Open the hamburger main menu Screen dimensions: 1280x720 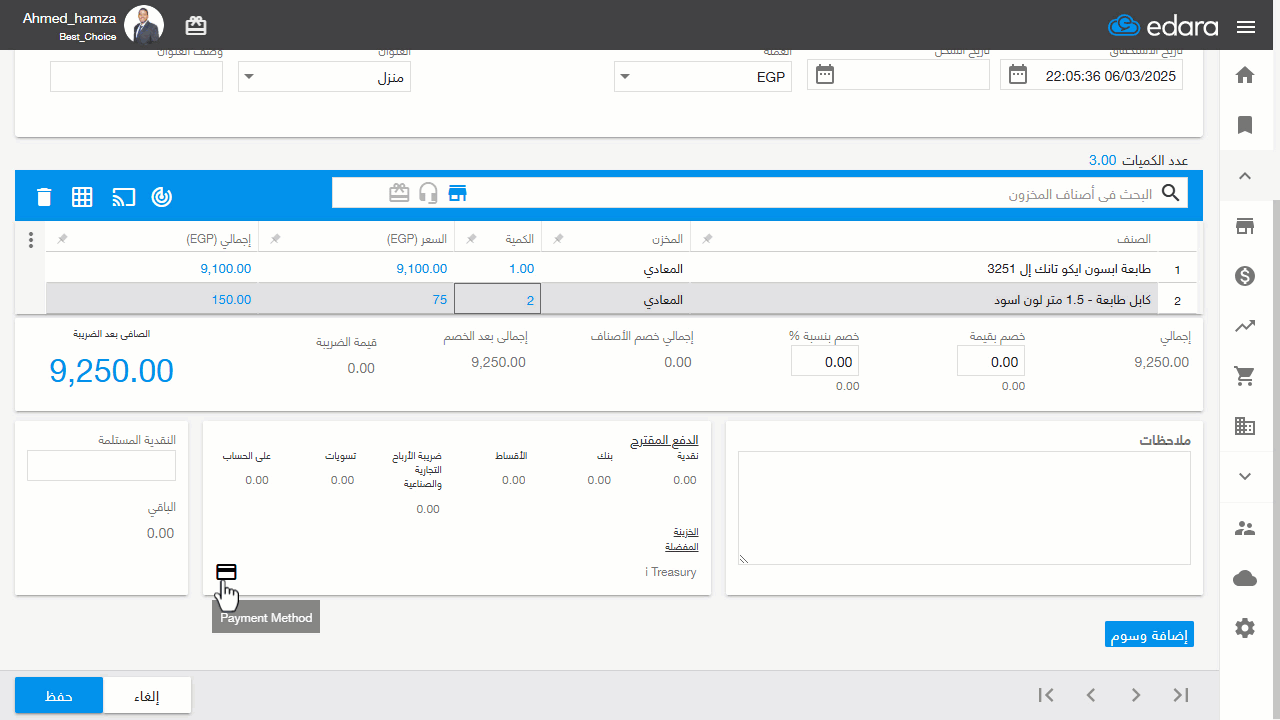(x=1246, y=27)
